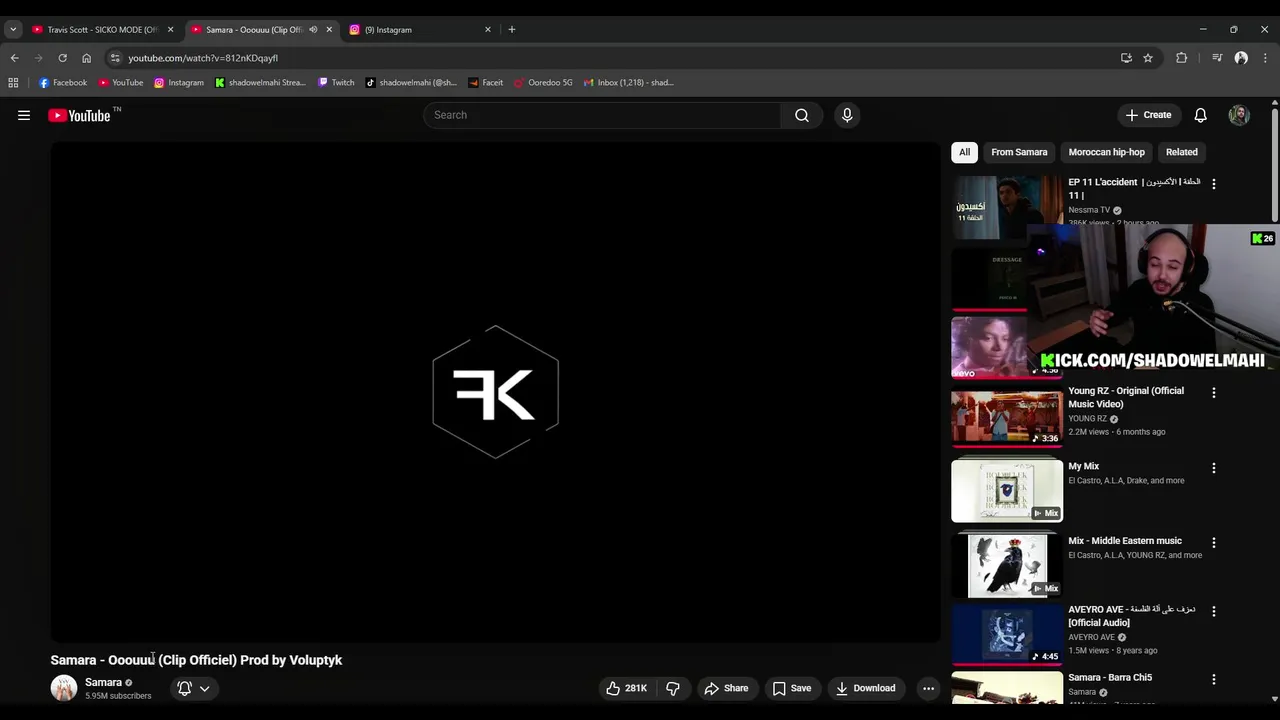Image resolution: width=1280 pixels, height=720 pixels.
Task: Close the Travis Scott tab
Action: 170,30
